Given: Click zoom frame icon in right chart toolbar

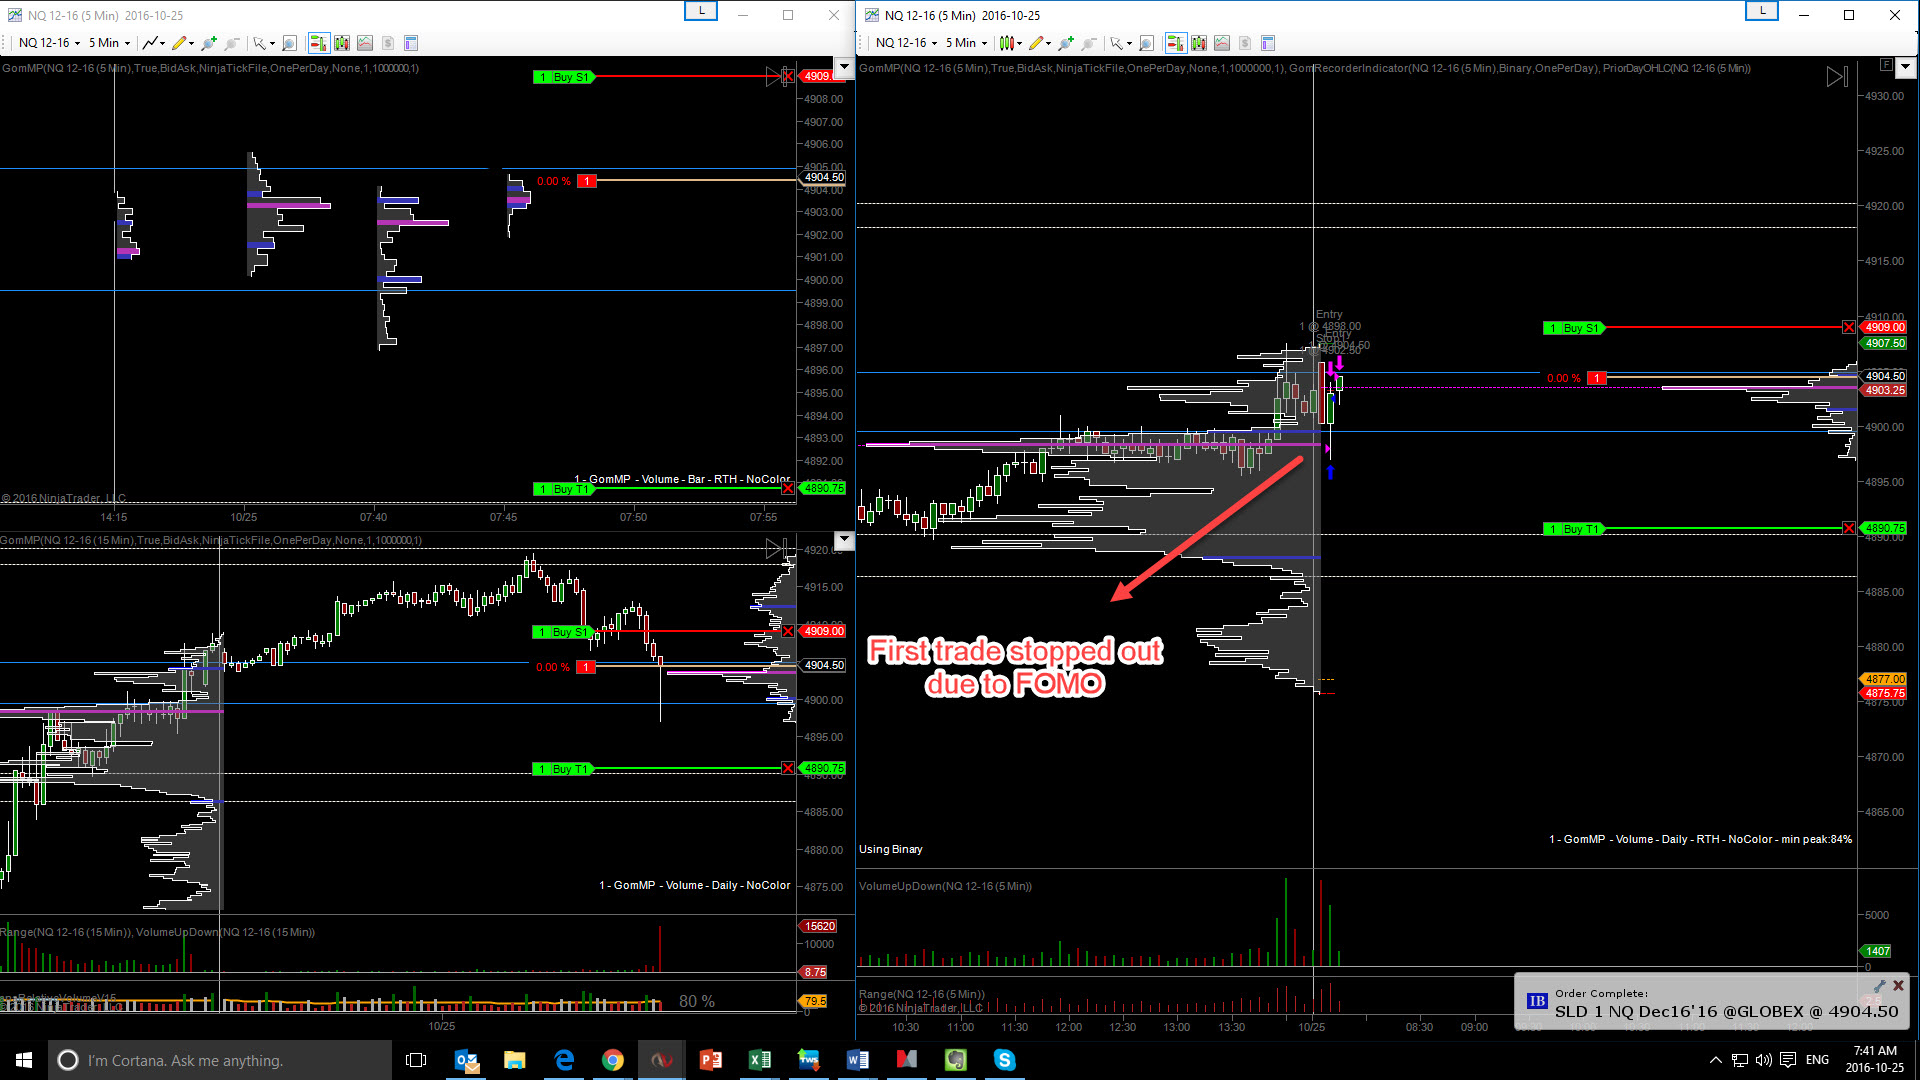Looking at the screenshot, I should [x=1147, y=43].
